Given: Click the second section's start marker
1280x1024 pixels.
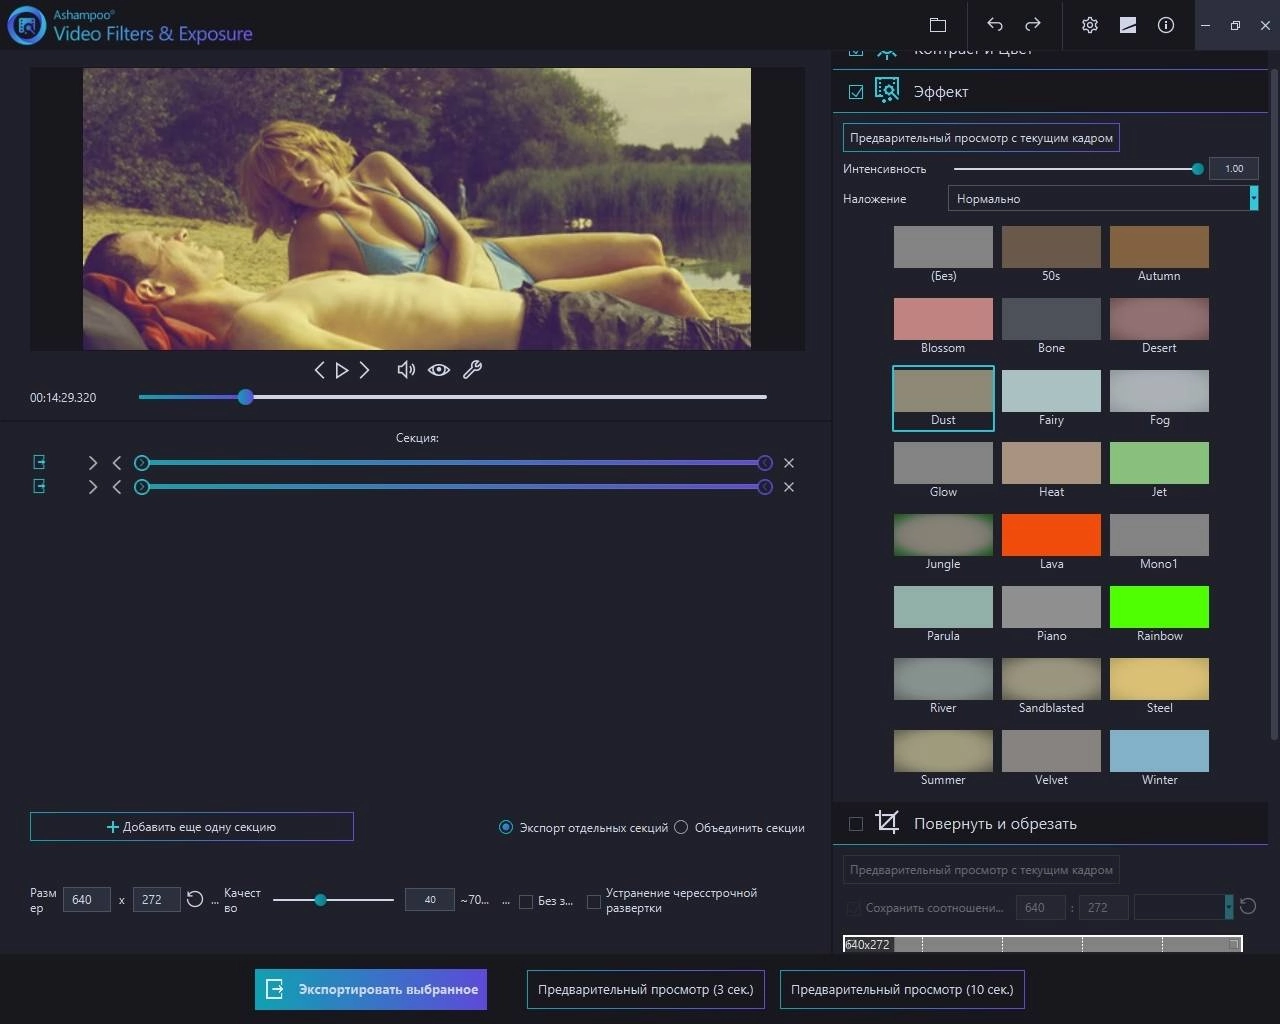Looking at the screenshot, I should coord(142,487).
